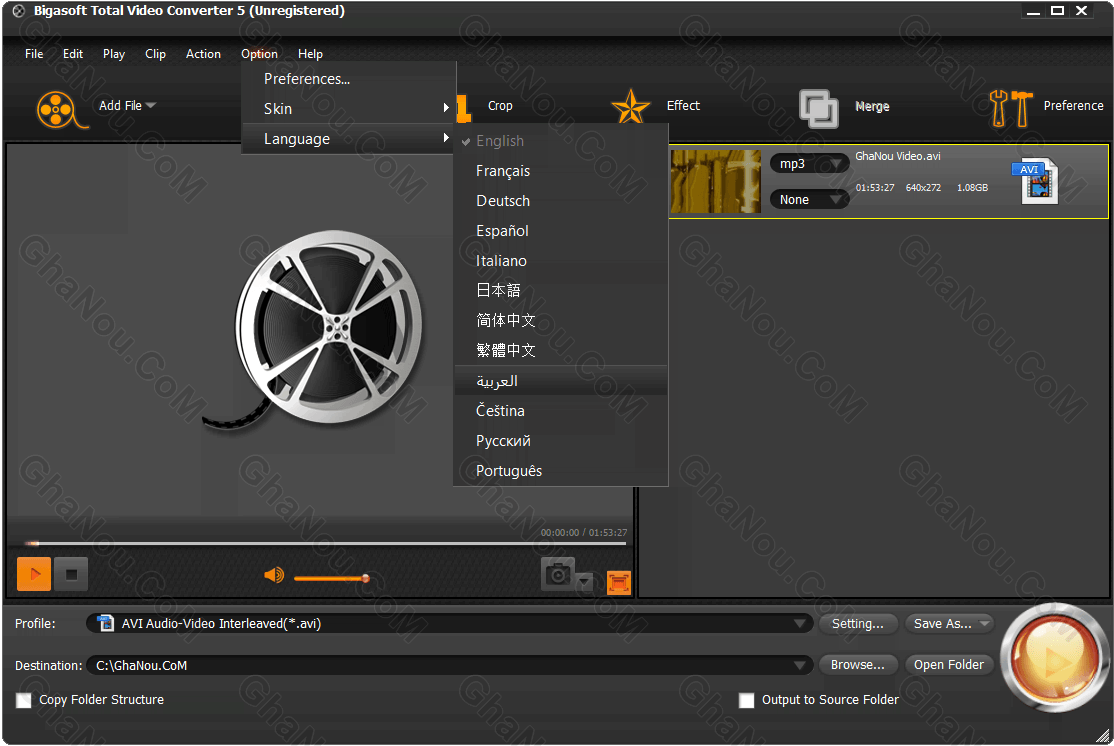Click the Crop toolbar button
The image size is (1114, 746).
(x=500, y=105)
